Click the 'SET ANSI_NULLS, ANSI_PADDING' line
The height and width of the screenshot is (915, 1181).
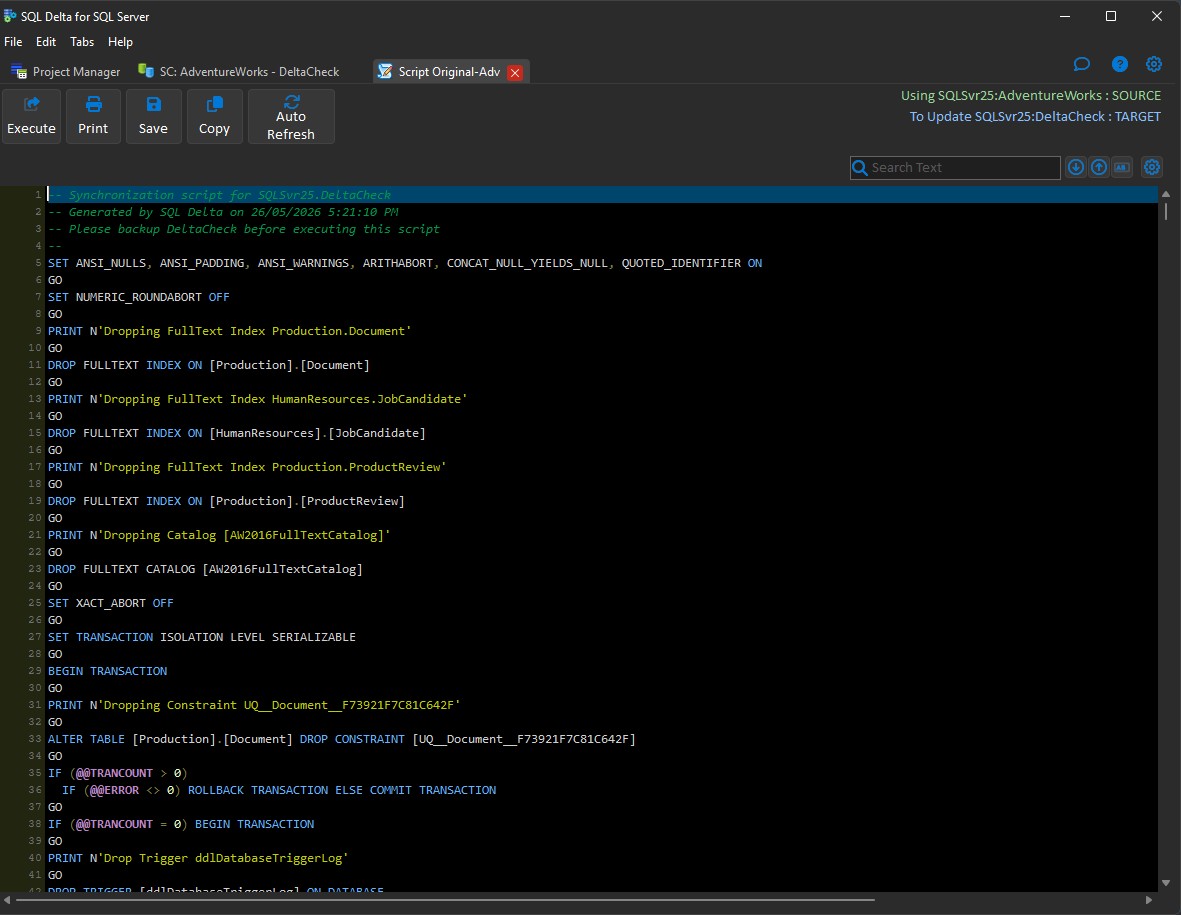[x=405, y=263]
